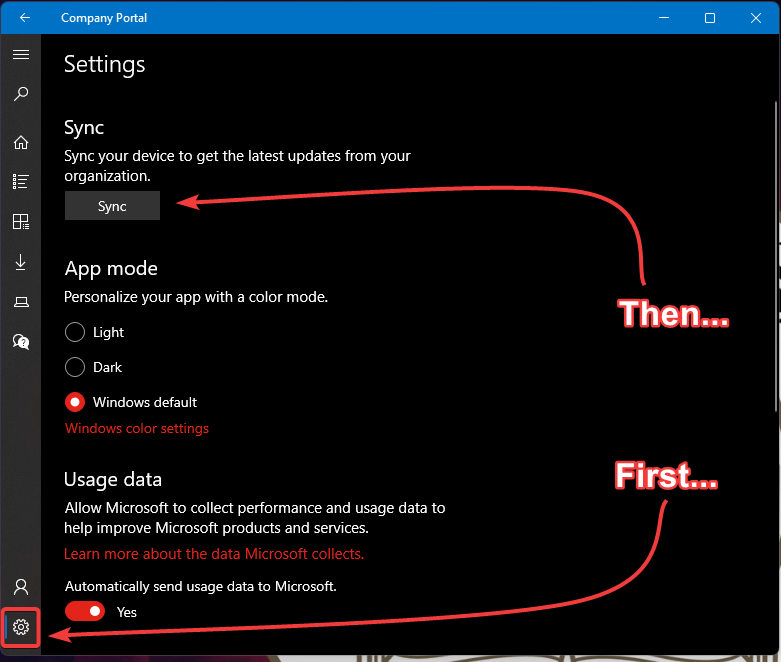This screenshot has width=781, height=662.
Task: Open the user account icon
Action: pyautogui.click(x=21, y=587)
